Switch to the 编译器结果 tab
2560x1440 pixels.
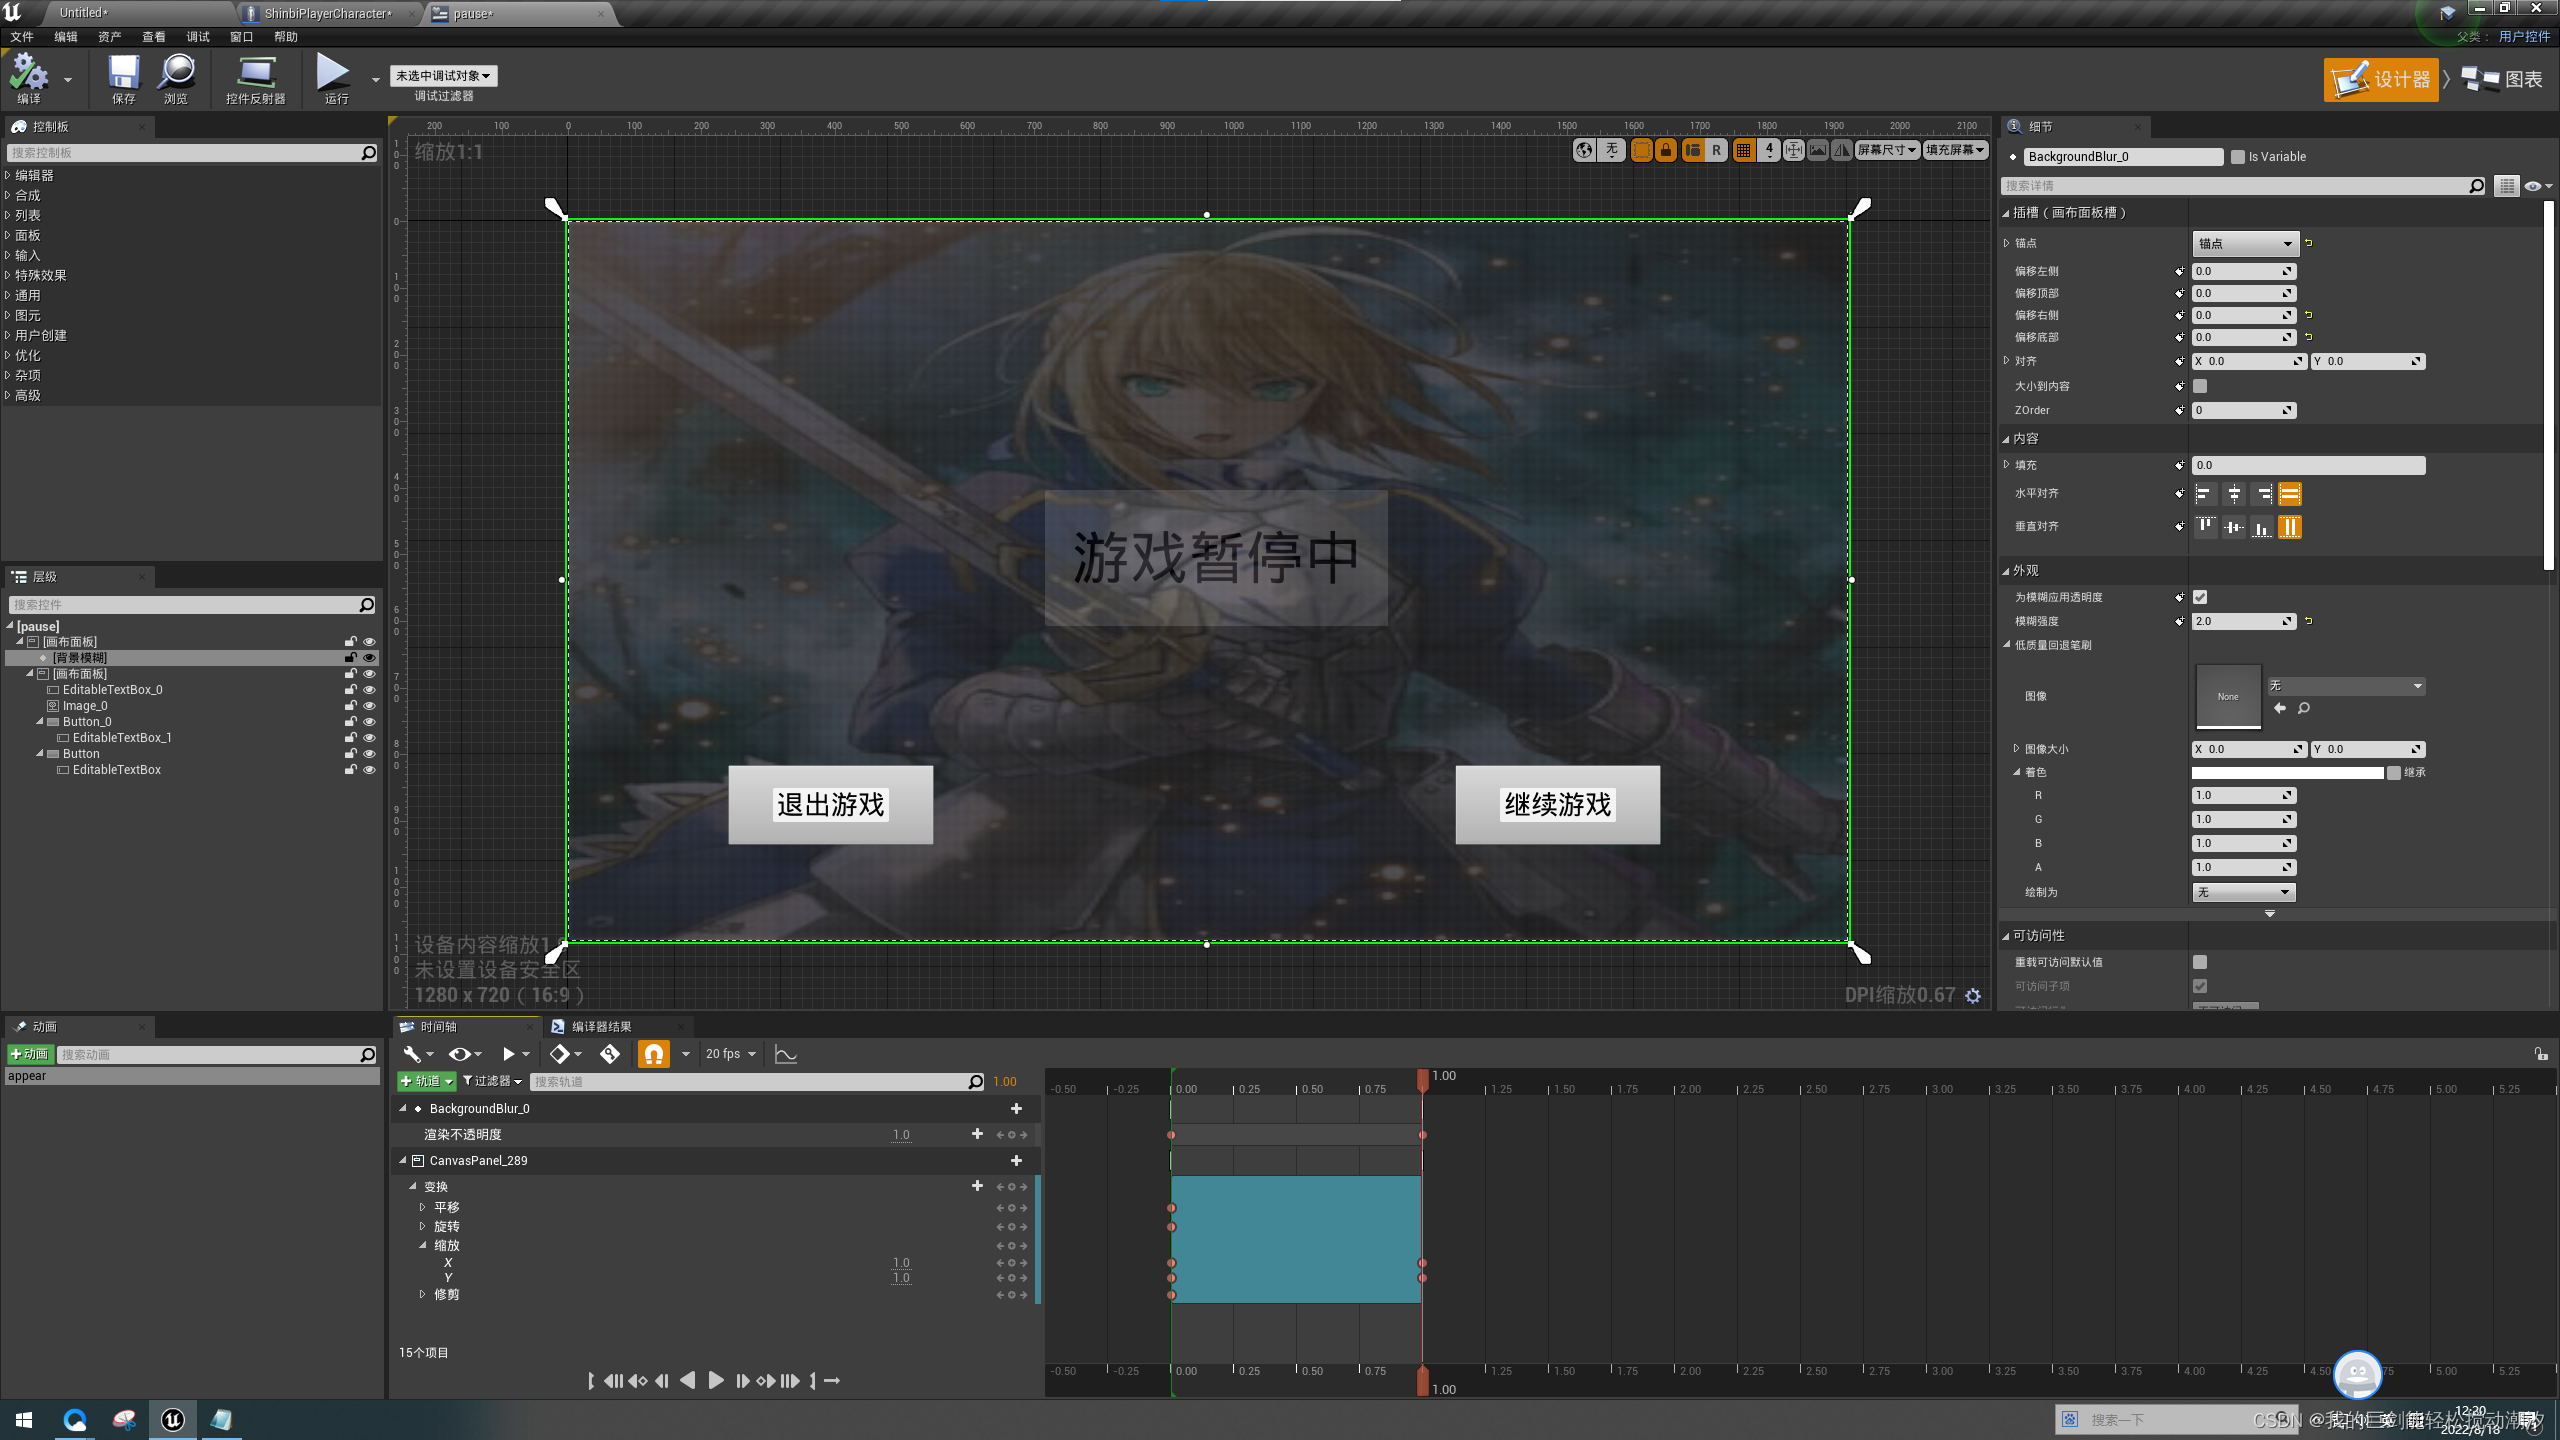click(601, 1027)
